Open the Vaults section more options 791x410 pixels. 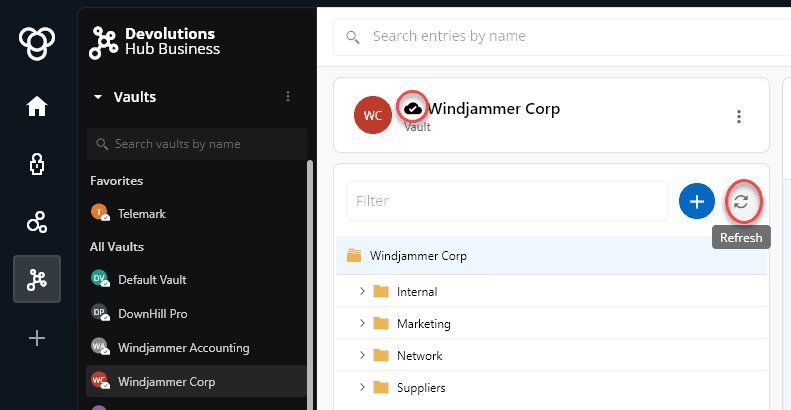[288, 97]
